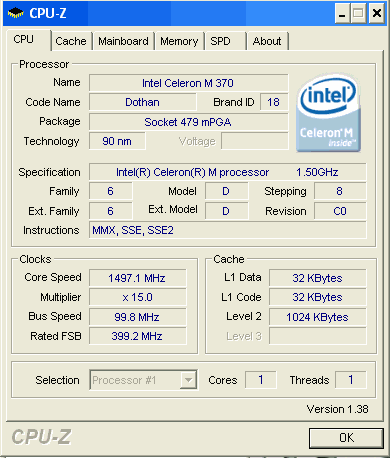Viewport: 390px width, 458px height.
Task: Click the CPU-Z logo at bottom left
Action: pos(41,437)
